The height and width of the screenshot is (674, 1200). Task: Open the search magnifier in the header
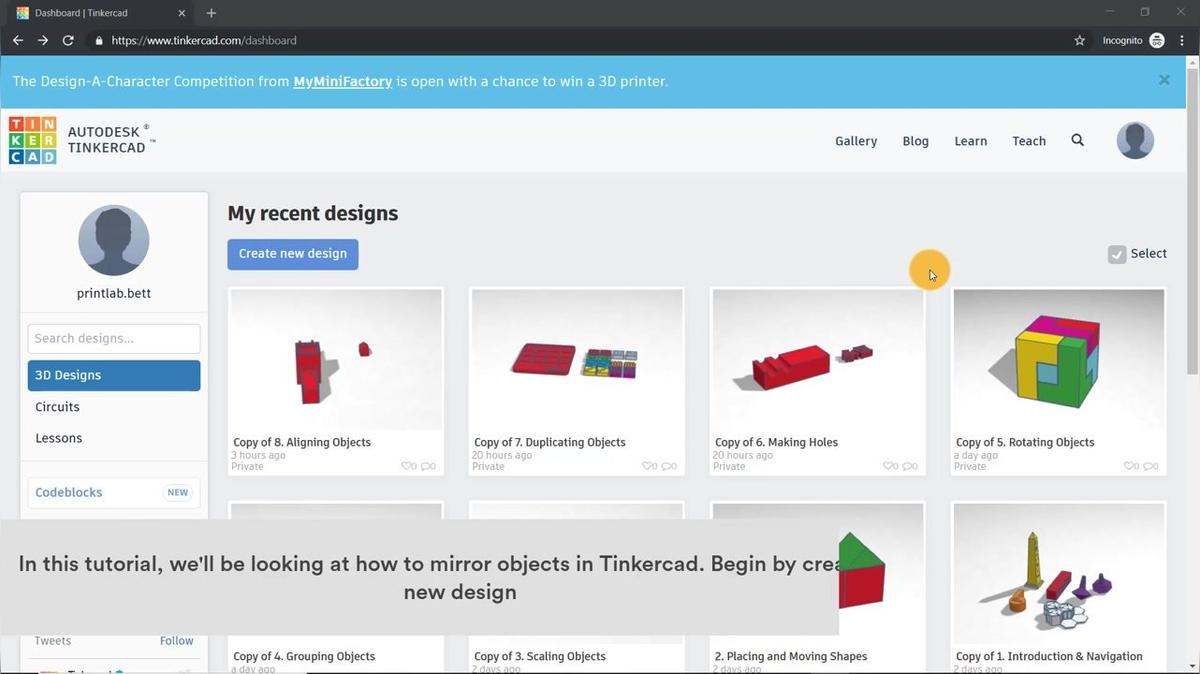pos(1077,141)
